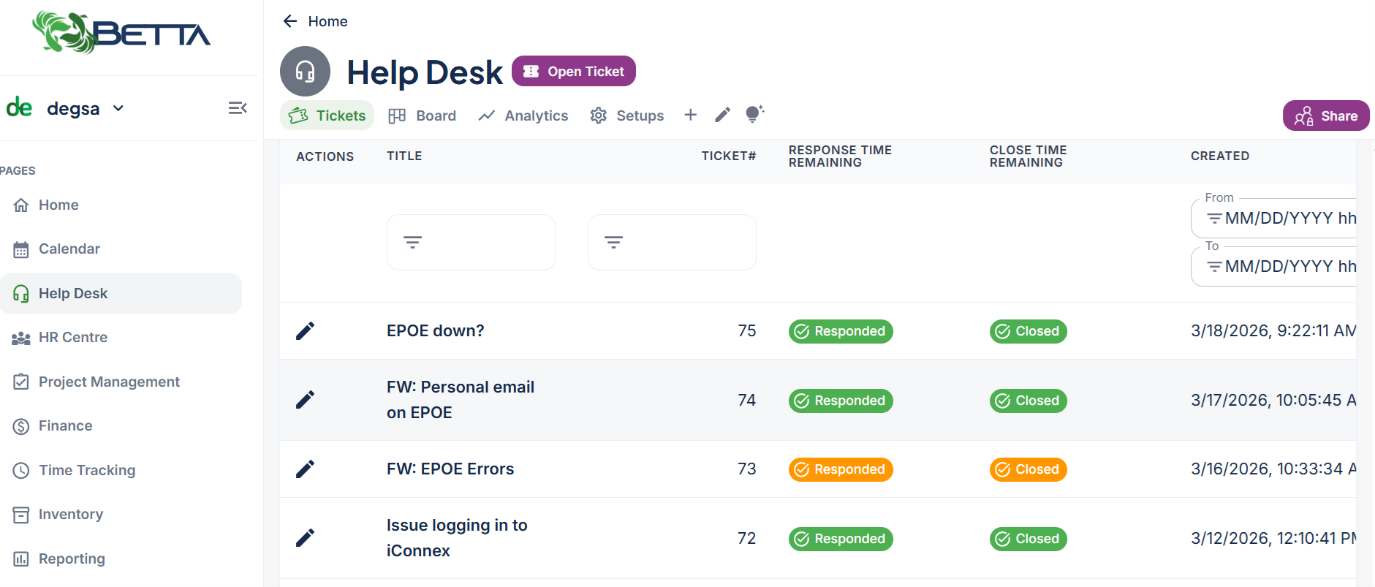This screenshot has width=1375, height=587.
Task: Switch to the Board tab
Action: pyautogui.click(x=422, y=116)
